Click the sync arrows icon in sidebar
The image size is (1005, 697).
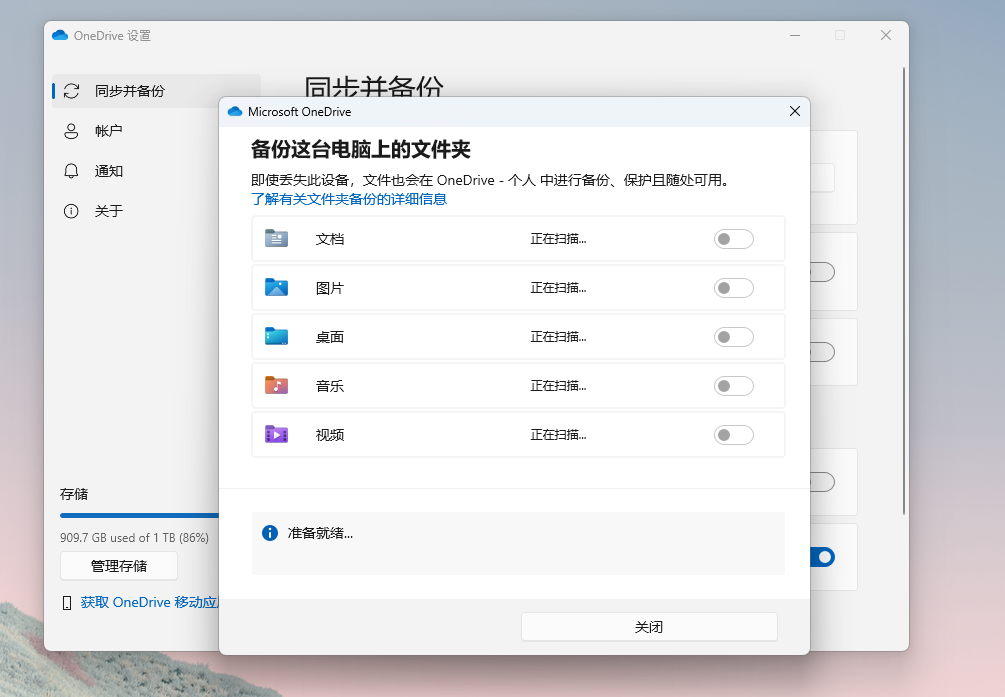pyautogui.click(x=71, y=91)
